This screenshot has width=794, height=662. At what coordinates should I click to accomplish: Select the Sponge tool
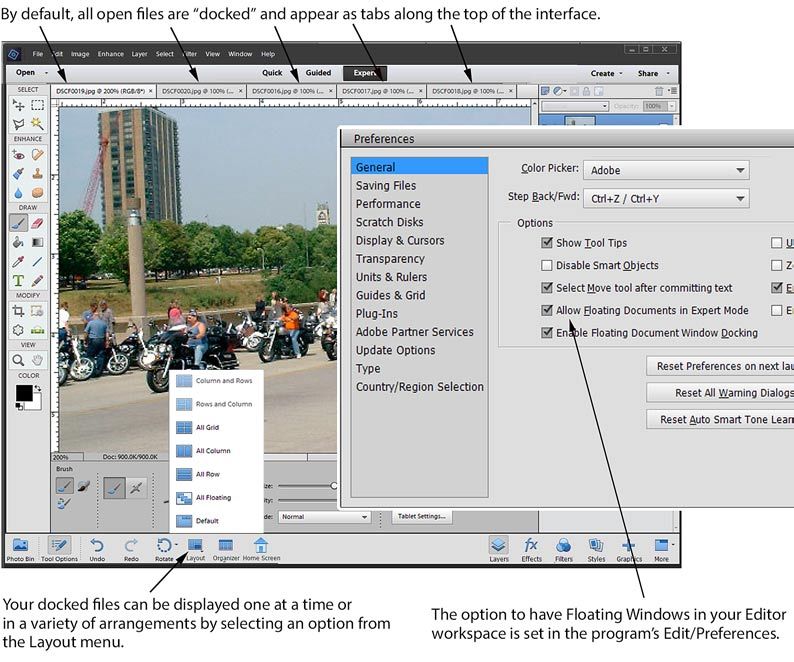tap(37, 193)
